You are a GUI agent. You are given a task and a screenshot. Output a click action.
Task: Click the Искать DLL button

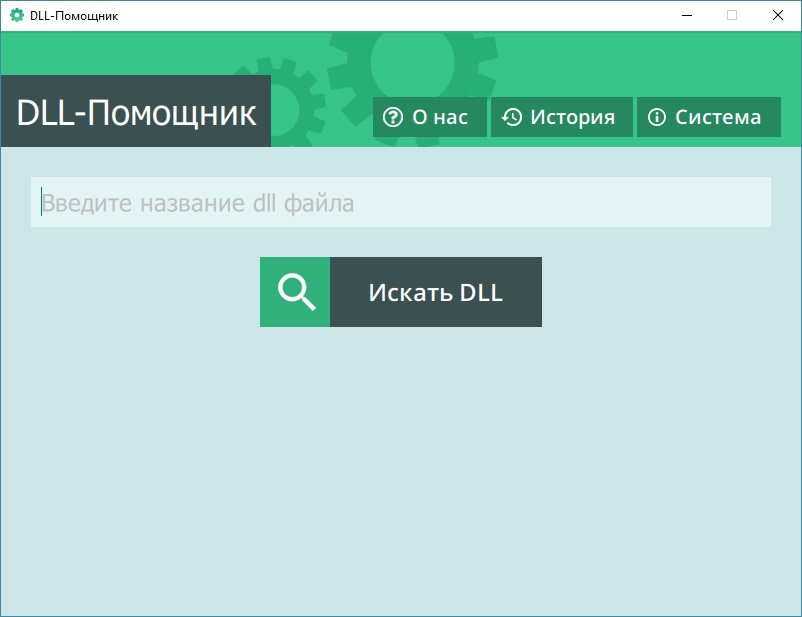(x=400, y=292)
